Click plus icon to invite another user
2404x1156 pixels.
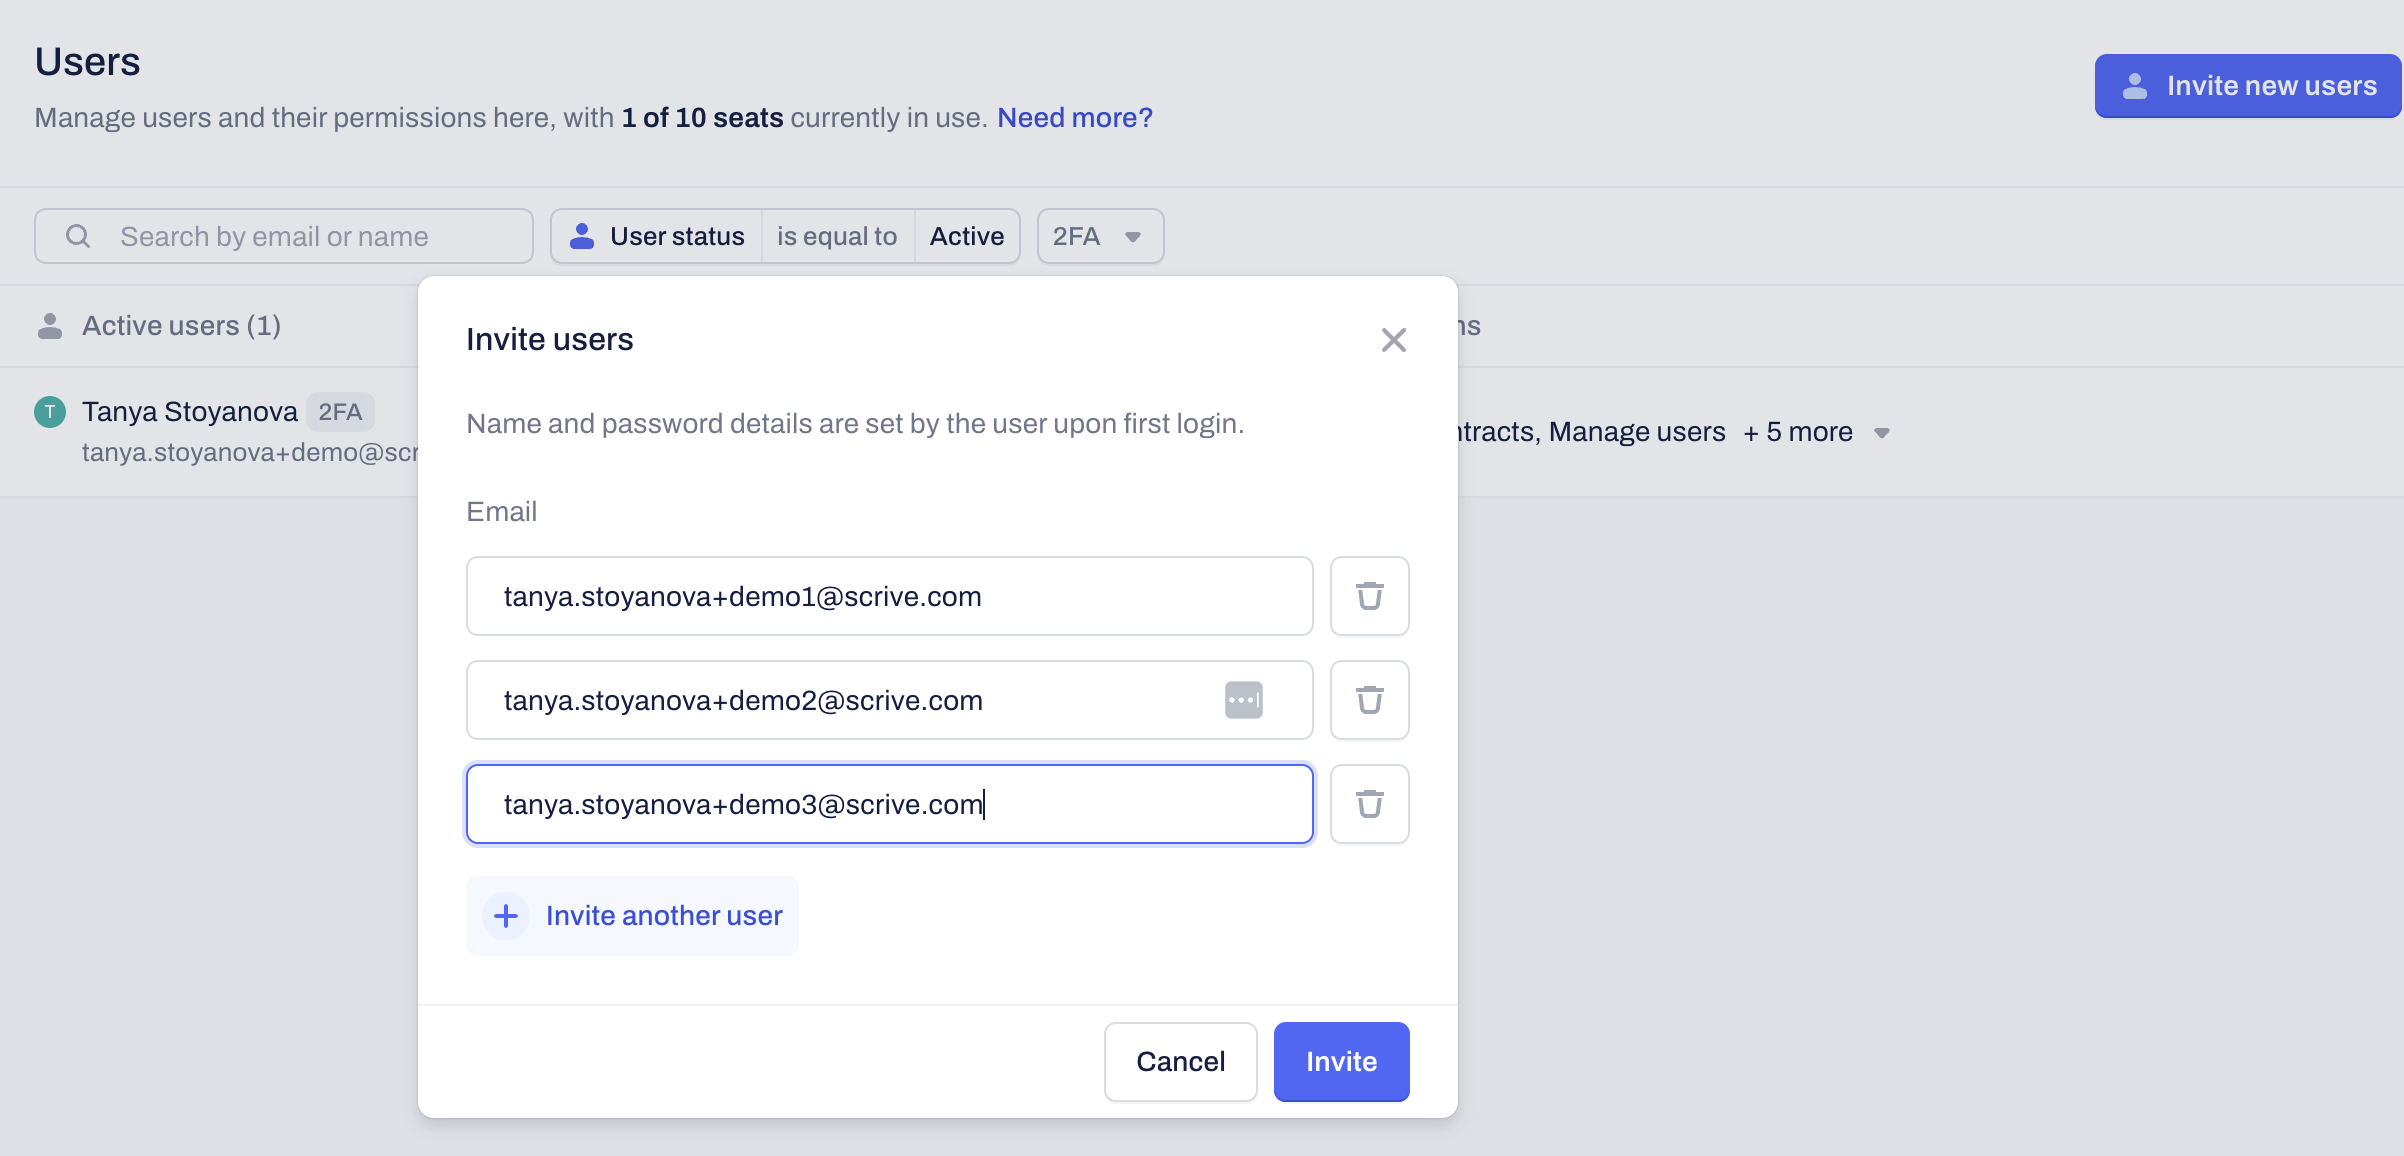pos(506,916)
